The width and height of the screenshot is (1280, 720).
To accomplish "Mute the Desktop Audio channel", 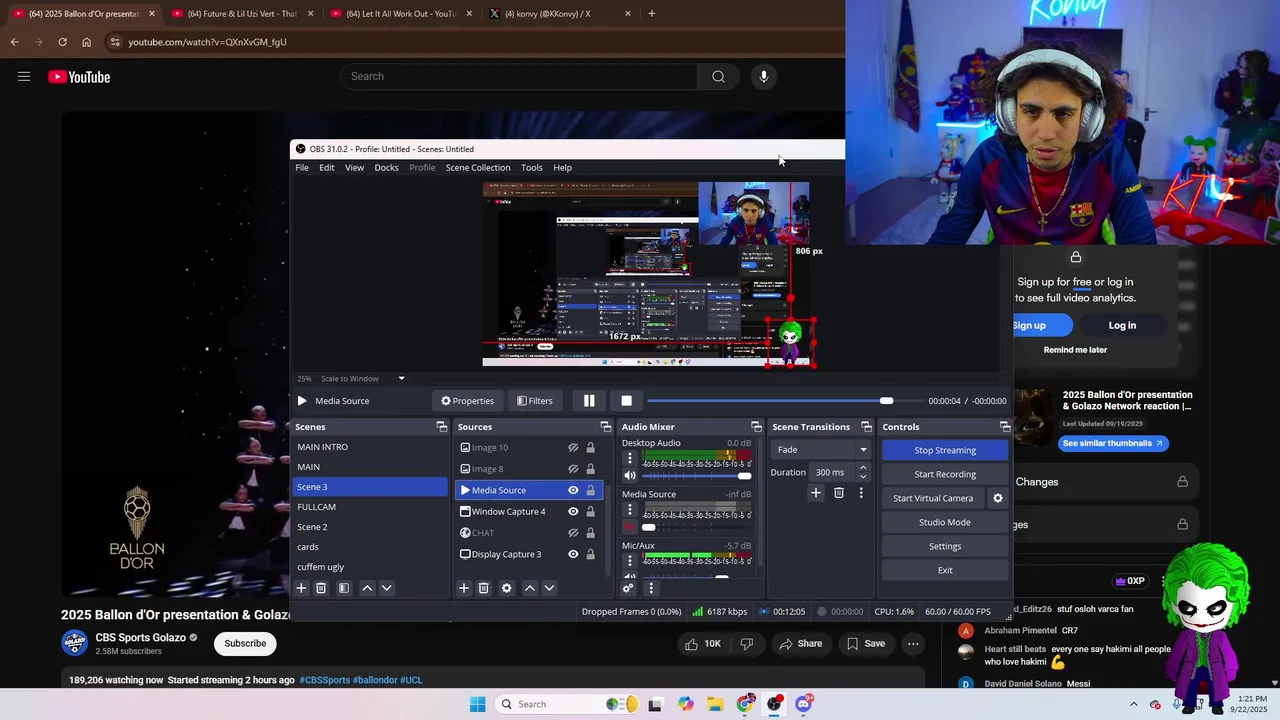I will 630,476.
